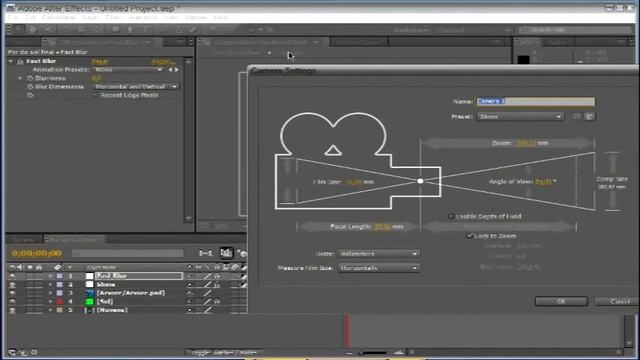Click red label swatch of Sol layer
This screenshot has height=360, width=640.
pyautogui.click(x=60, y=301)
